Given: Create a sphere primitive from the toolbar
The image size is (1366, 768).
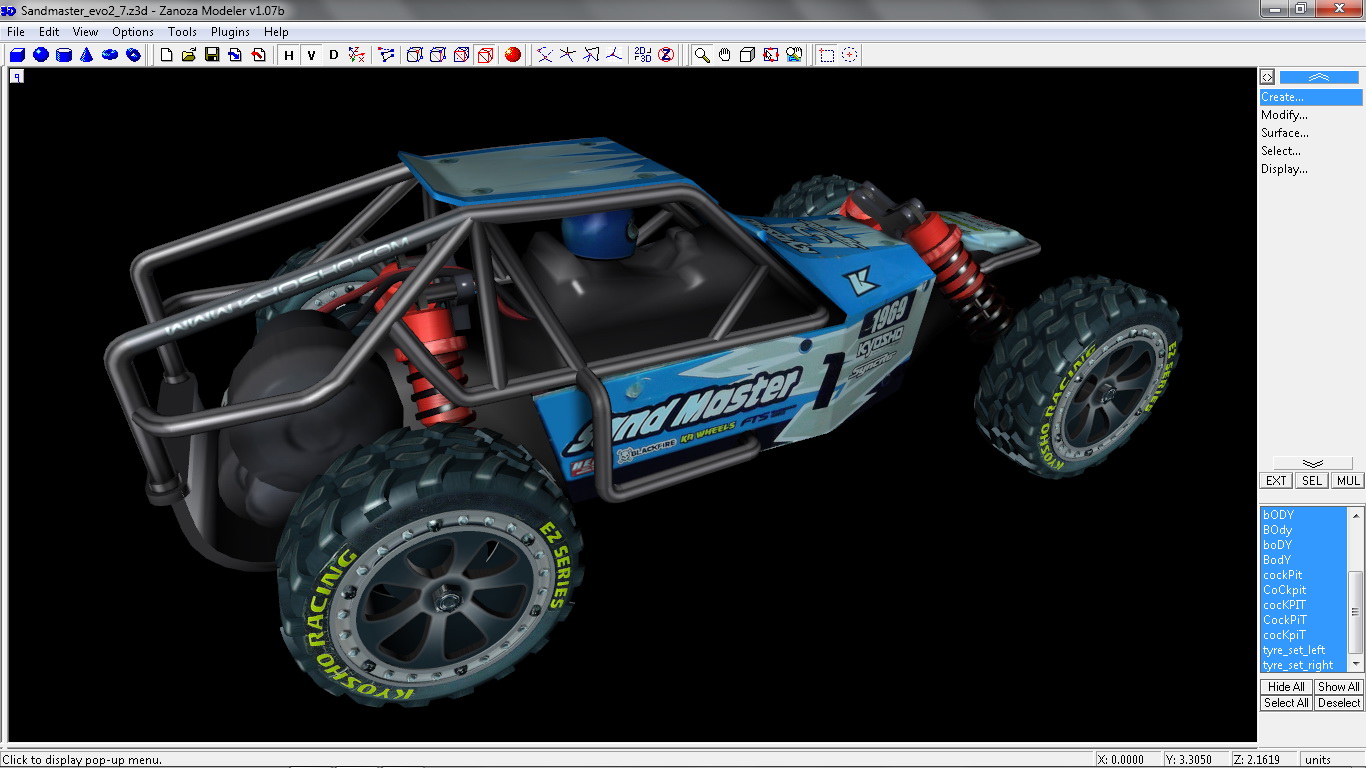Looking at the screenshot, I should [41, 55].
